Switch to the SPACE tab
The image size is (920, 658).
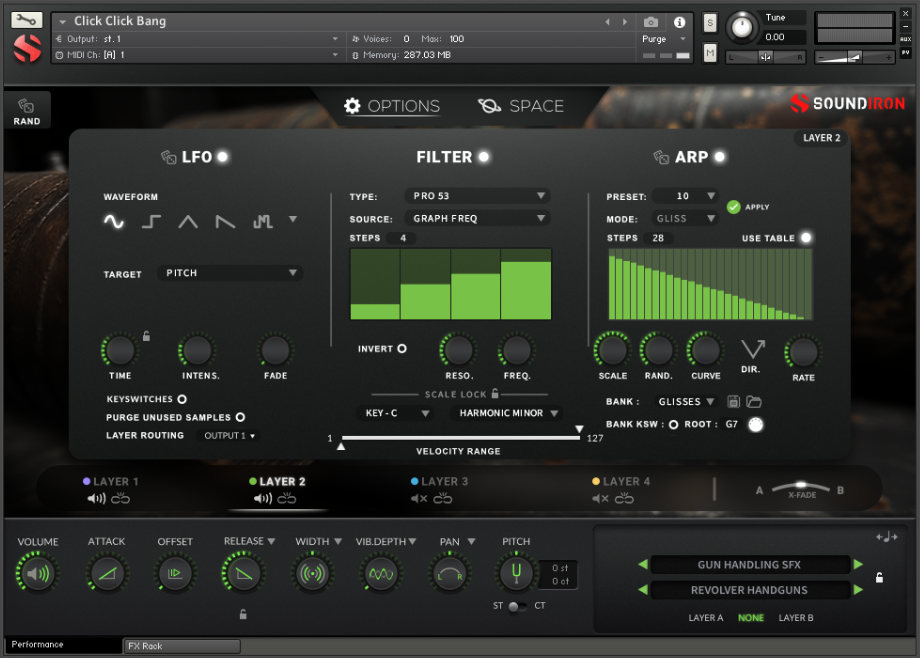click(x=521, y=105)
